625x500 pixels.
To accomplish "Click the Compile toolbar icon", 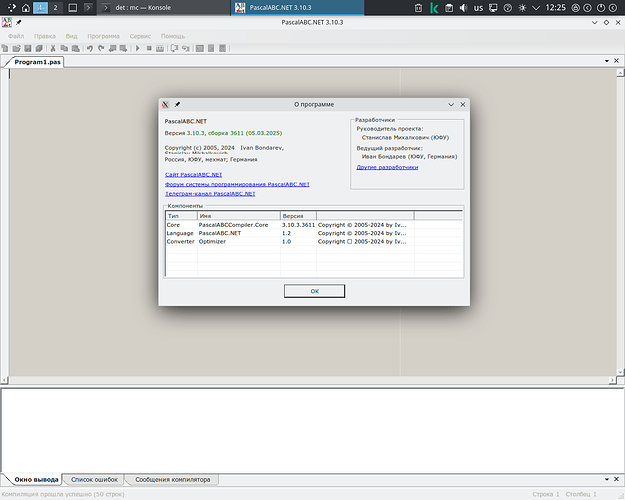I will [160, 48].
